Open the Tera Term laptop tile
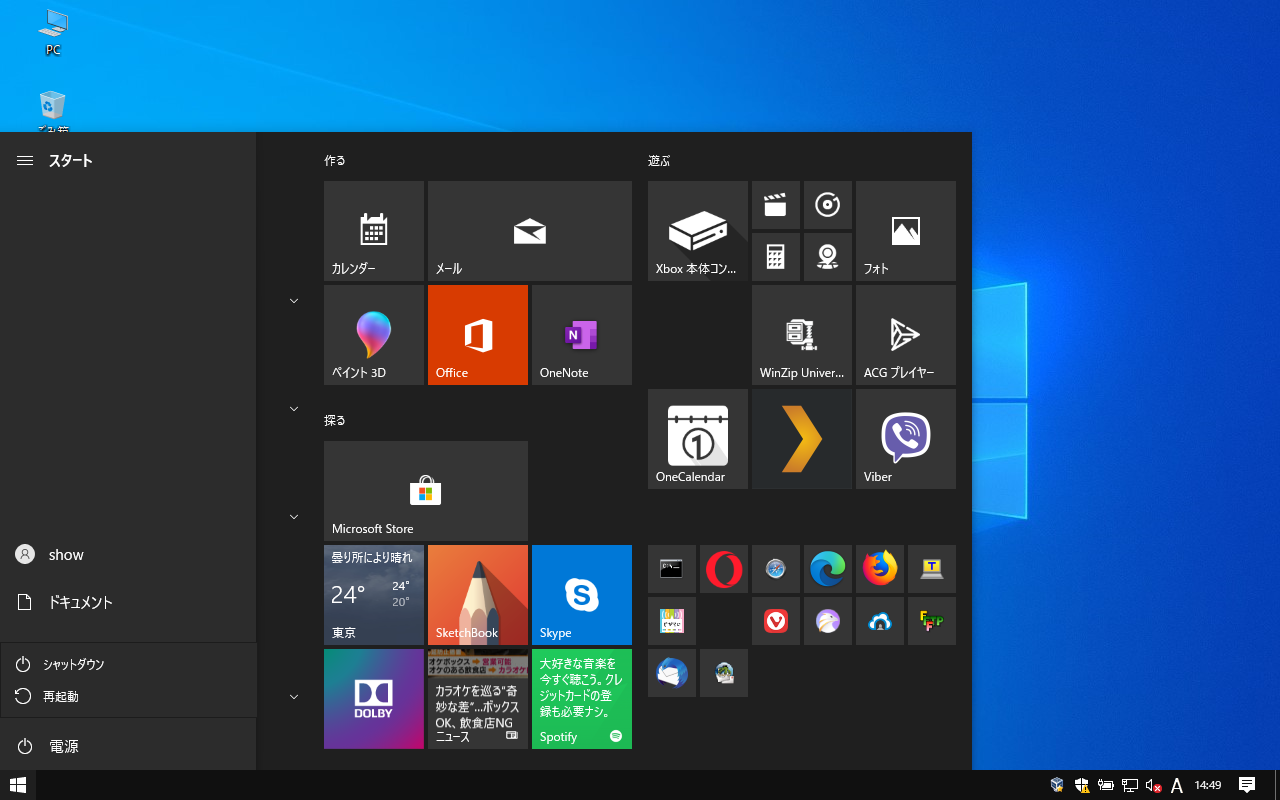The image size is (1280, 800). click(x=932, y=569)
